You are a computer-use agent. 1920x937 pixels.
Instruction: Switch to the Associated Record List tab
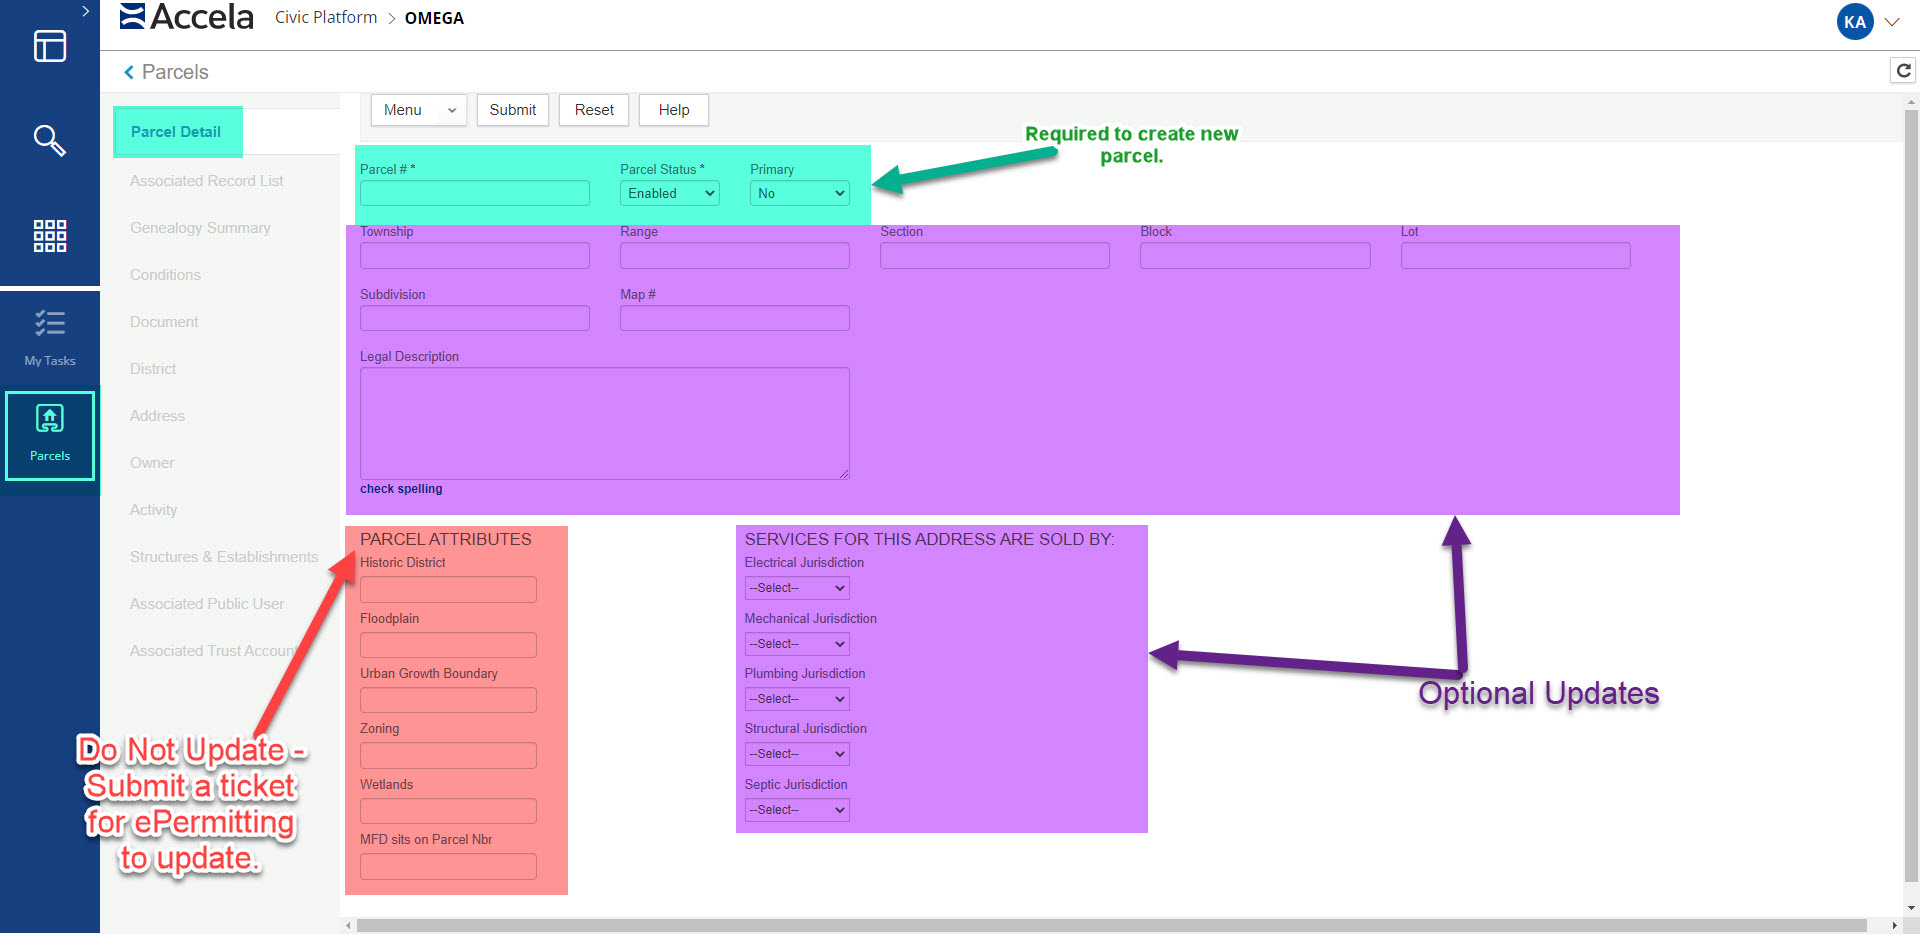pyautogui.click(x=206, y=181)
